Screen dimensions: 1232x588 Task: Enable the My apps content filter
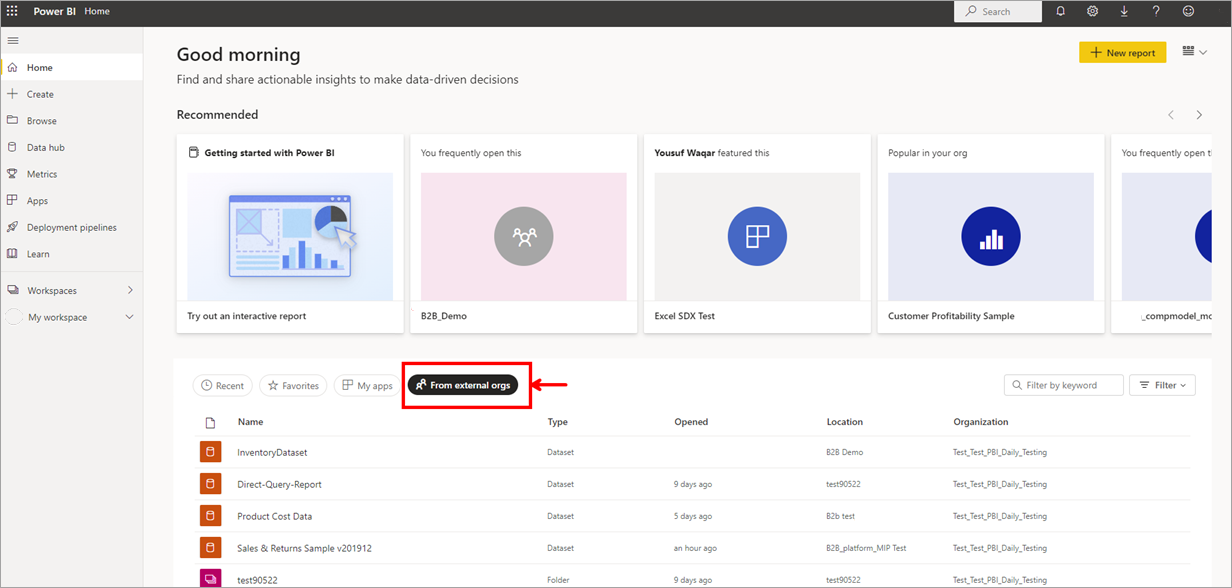[x=365, y=384]
